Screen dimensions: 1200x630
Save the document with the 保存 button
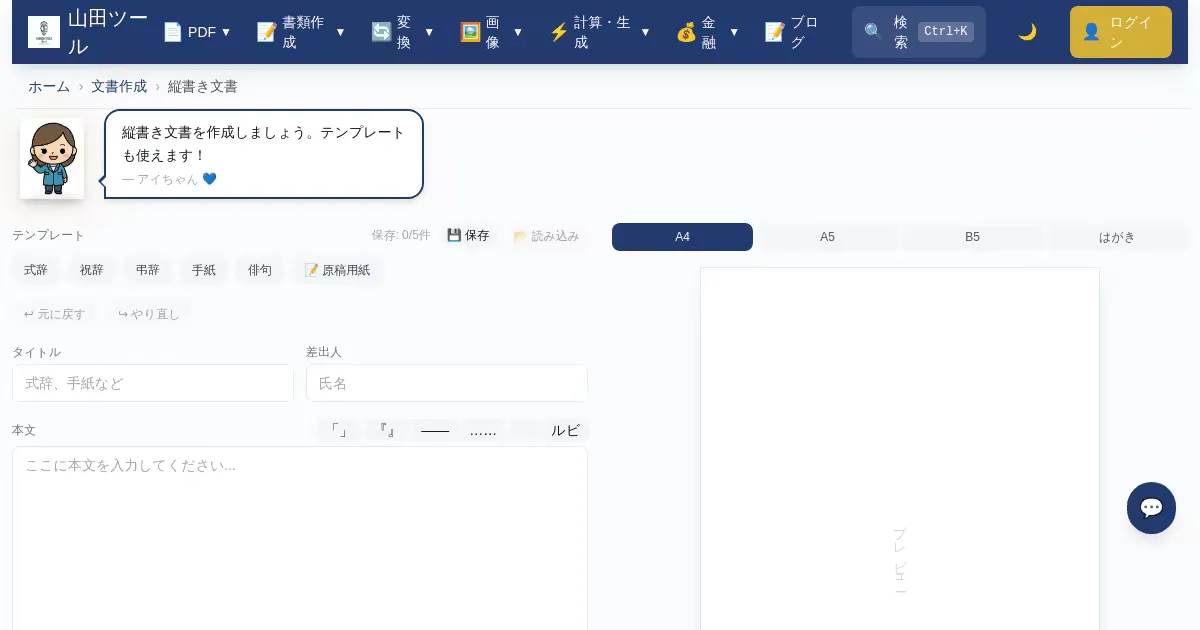[468, 236]
